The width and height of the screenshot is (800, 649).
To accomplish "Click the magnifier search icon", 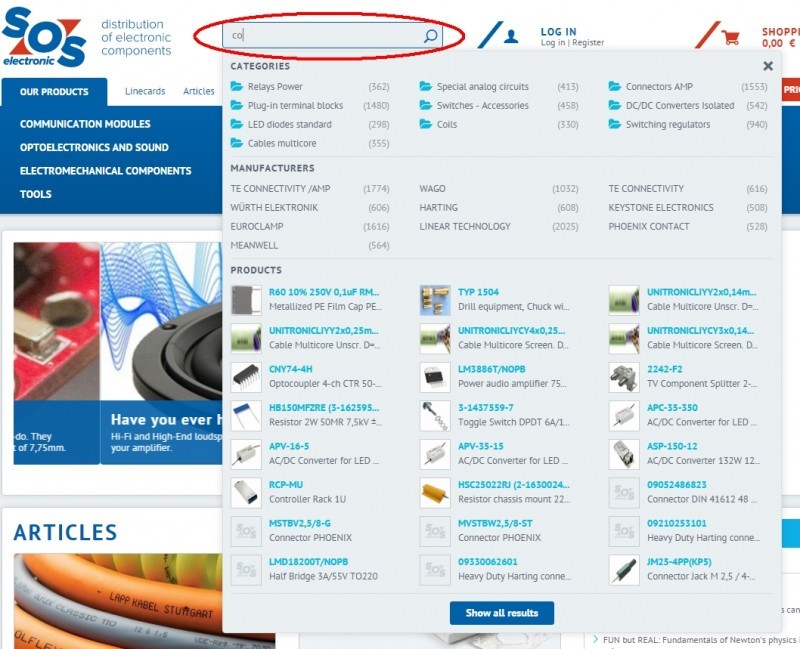I will click(x=431, y=35).
